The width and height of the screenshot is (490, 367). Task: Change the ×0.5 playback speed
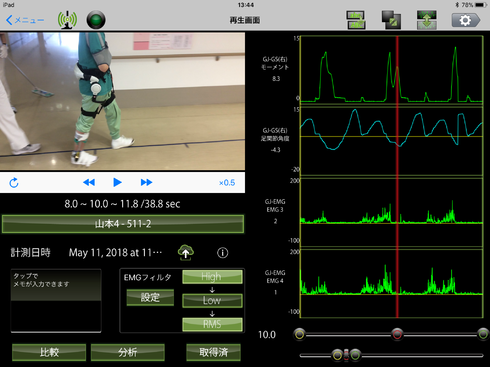tap(227, 183)
